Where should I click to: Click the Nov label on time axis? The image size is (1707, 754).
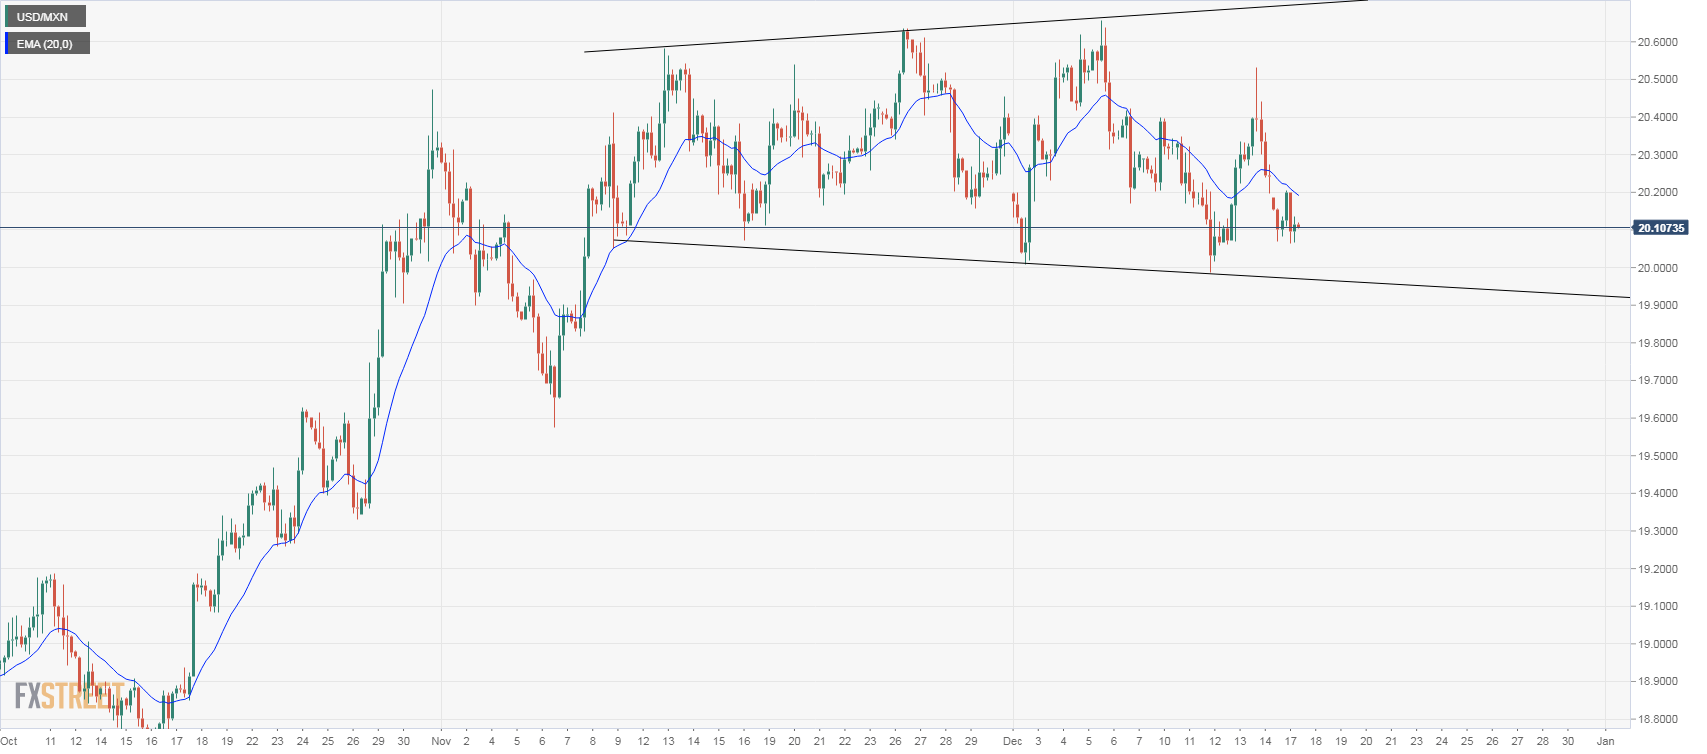point(441,741)
